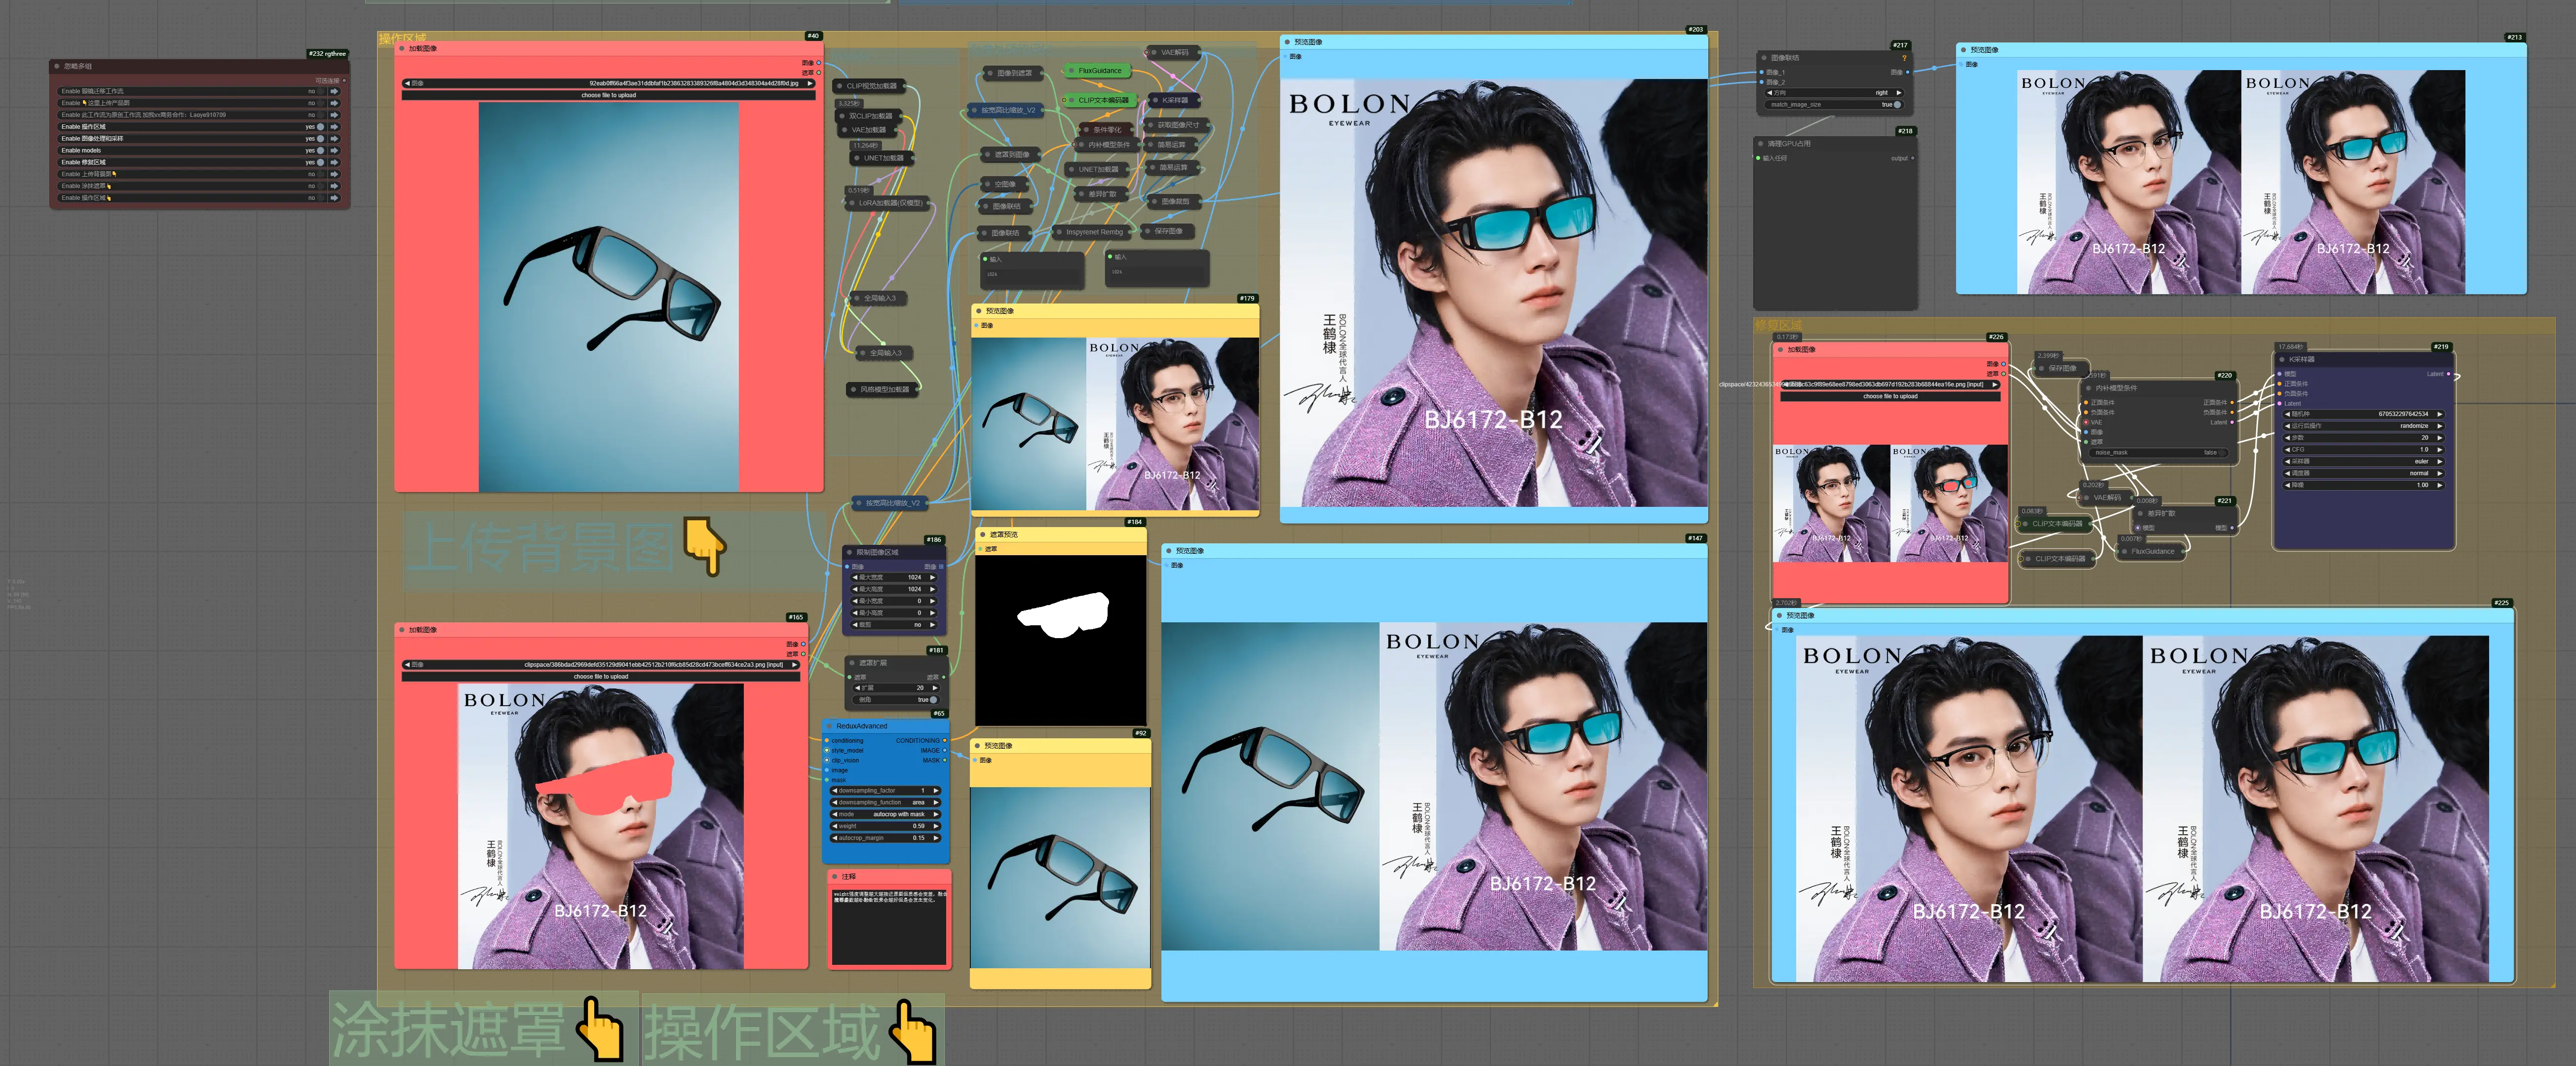
Task: Toggle Enable 操作区域 (set to yes)
Action: tap(321, 127)
